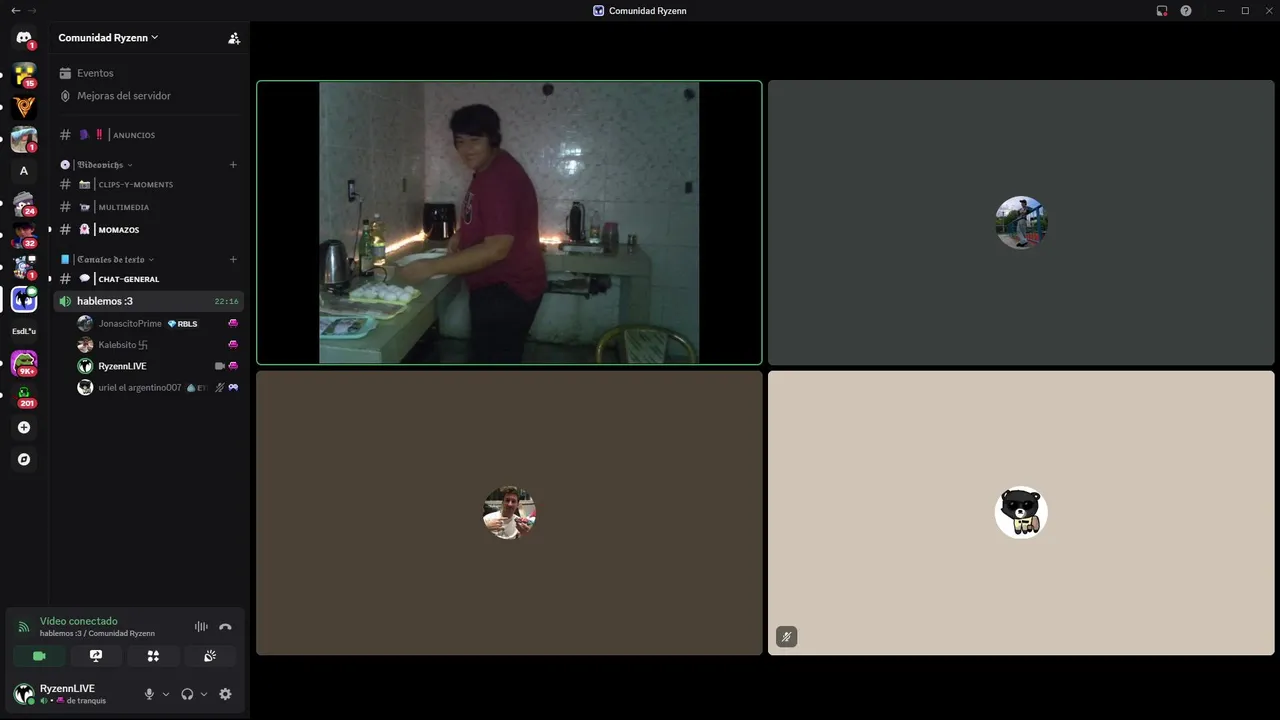Screen dimensions: 1280x720
Task: Open Comunidad Ryzenn server dropdown menu
Action: pos(108,38)
